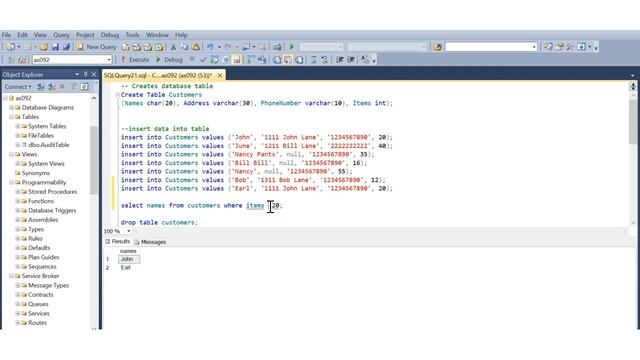Select the John cell in results grid
The width and height of the screenshot is (640, 360).
pyautogui.click(x=129, y=259)
